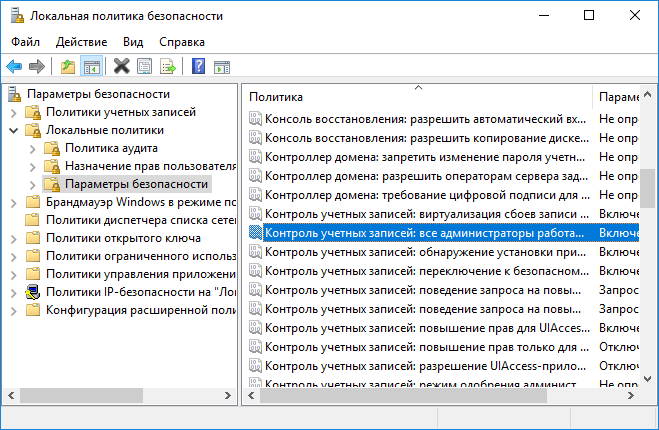Expand the Политики учетных записей node
Viewport: 659px width, 430px height.
[x=13, y=112]
